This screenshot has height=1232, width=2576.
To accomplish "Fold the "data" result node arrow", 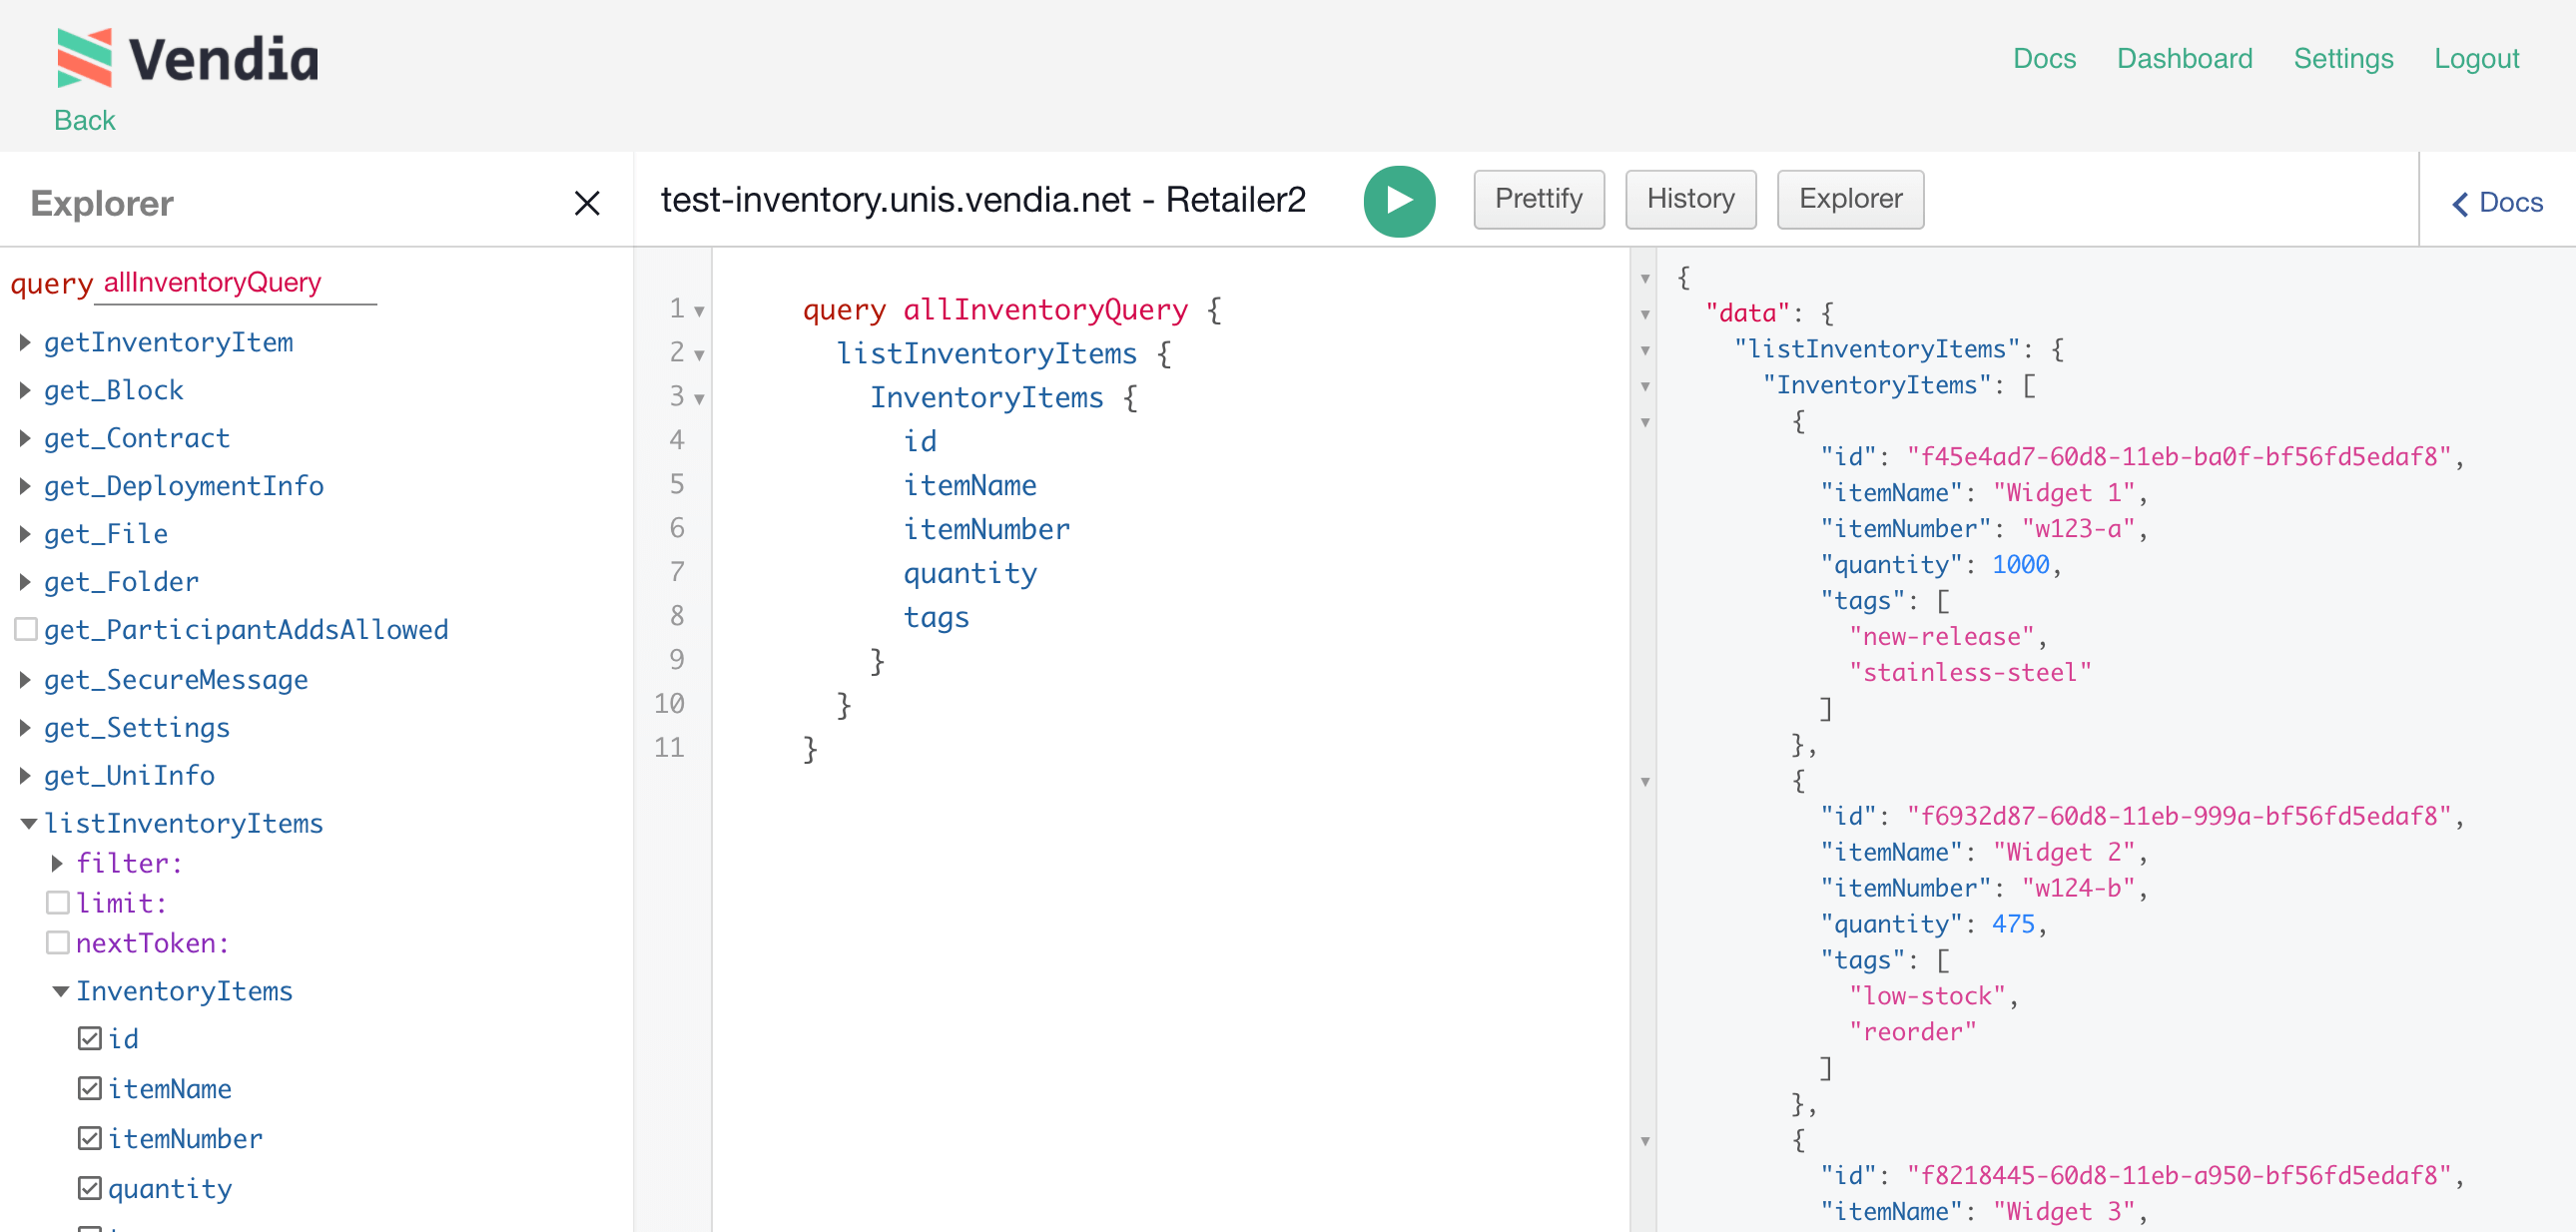I will pos(1645,315).
